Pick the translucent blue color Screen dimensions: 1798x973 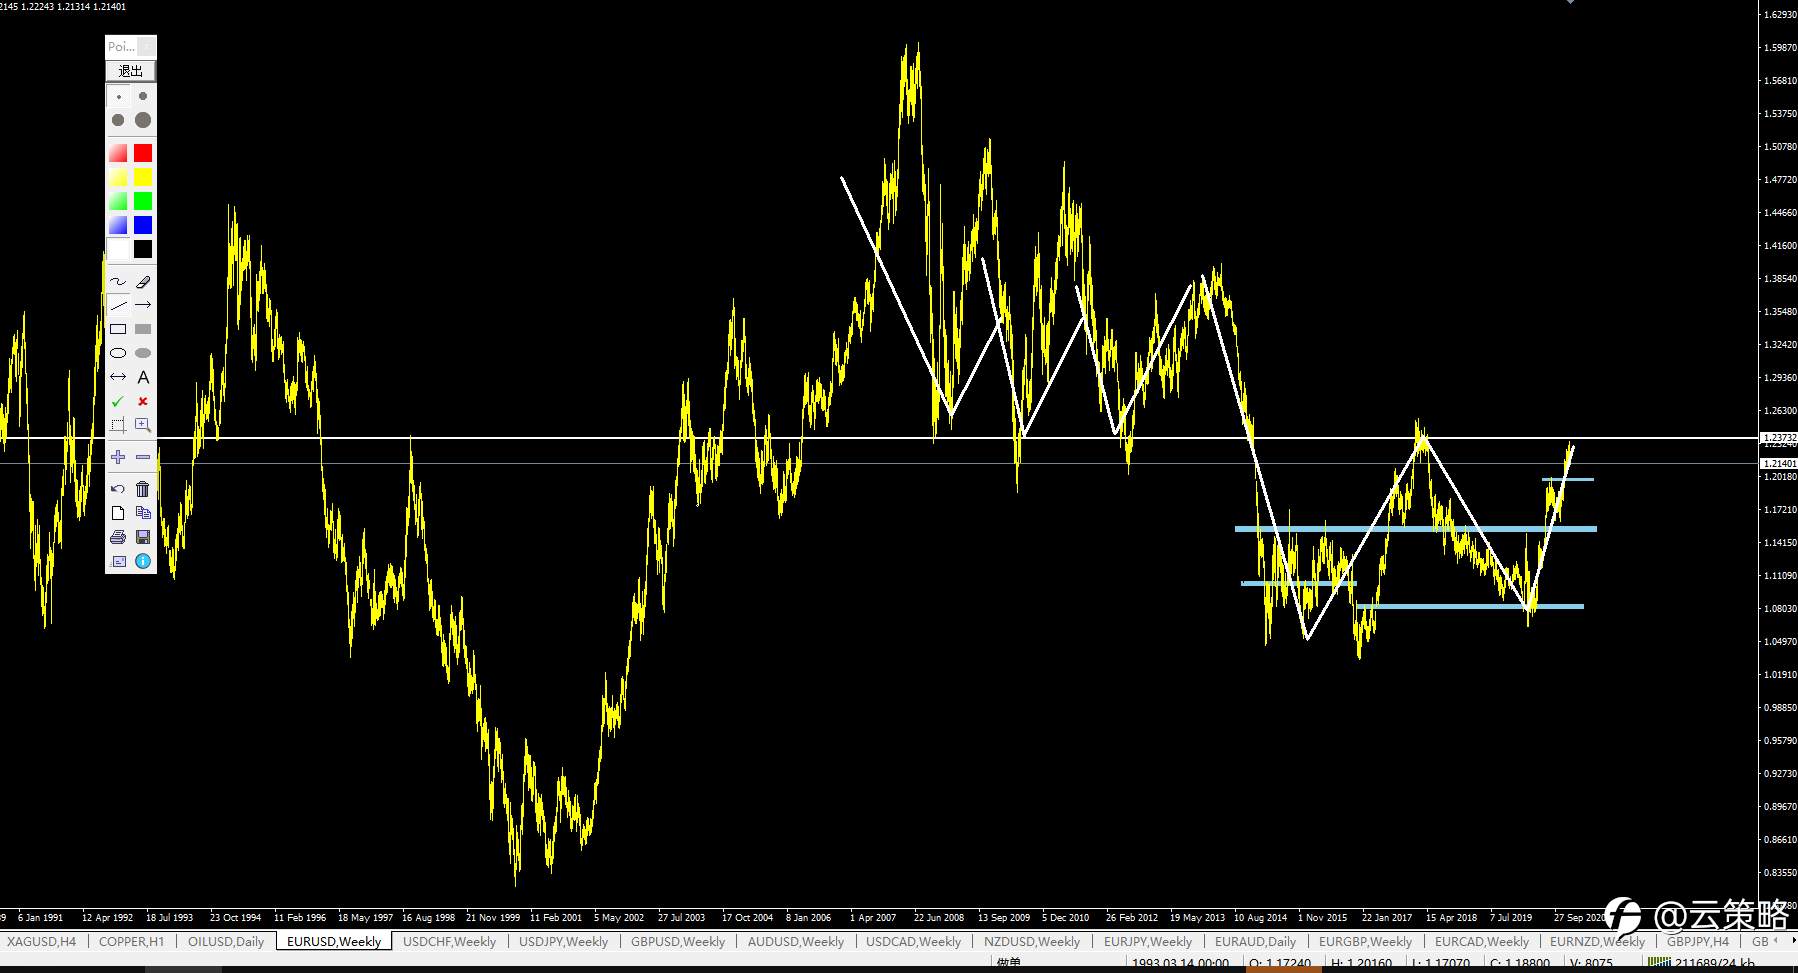point(118,225)
